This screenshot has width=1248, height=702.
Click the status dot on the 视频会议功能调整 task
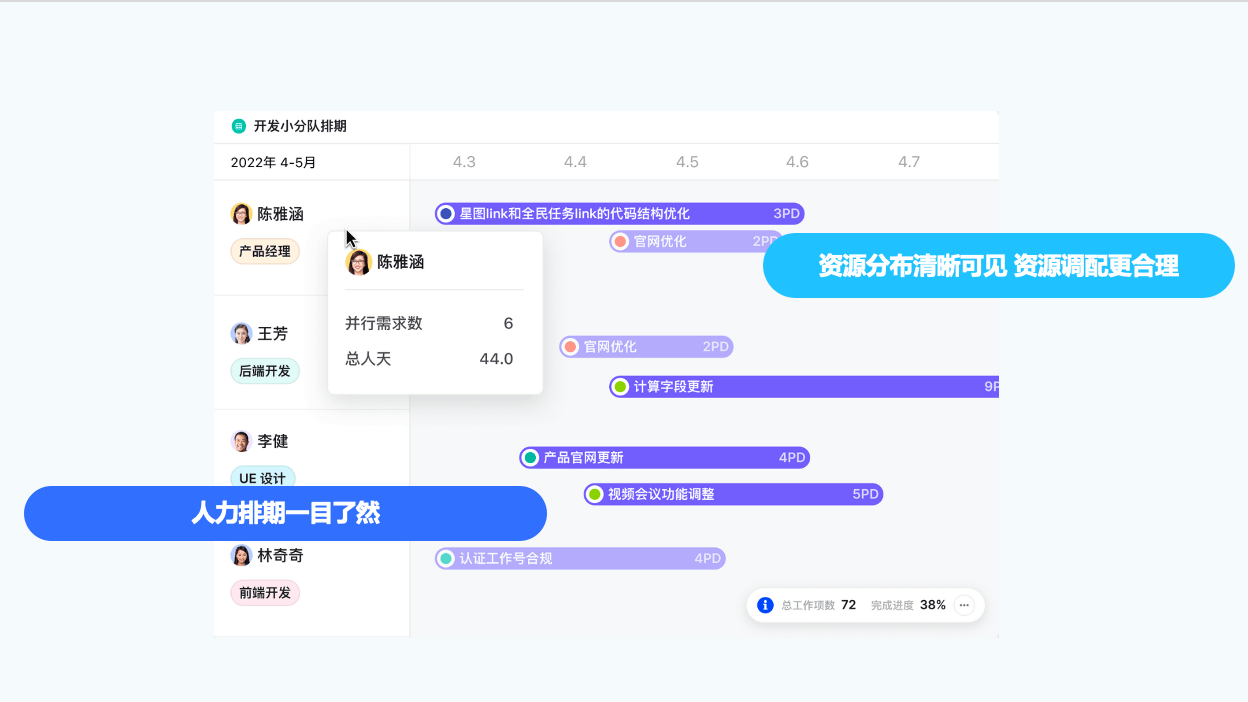coord(595,494)
